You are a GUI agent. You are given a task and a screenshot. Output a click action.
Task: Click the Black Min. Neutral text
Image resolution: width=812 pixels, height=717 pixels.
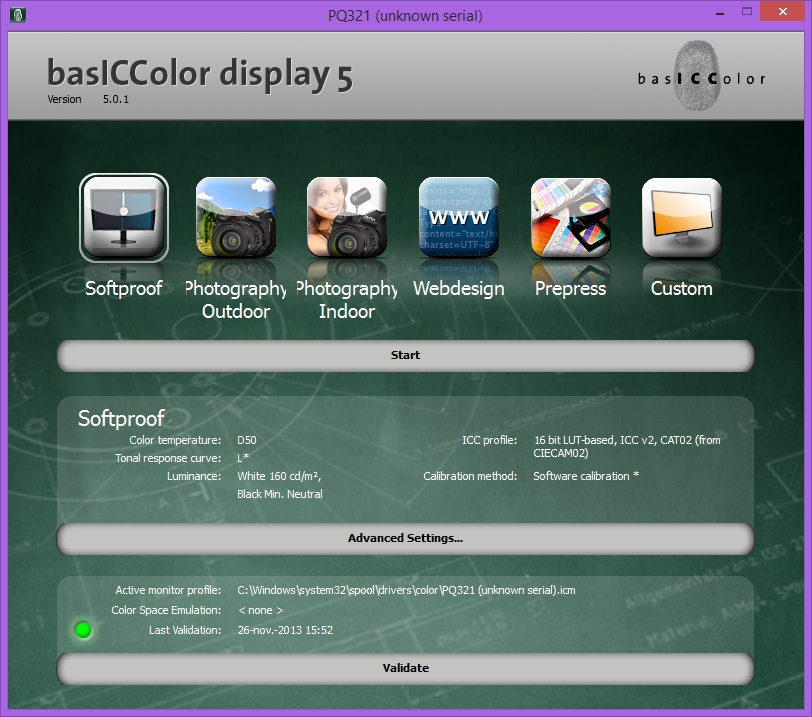280,494
